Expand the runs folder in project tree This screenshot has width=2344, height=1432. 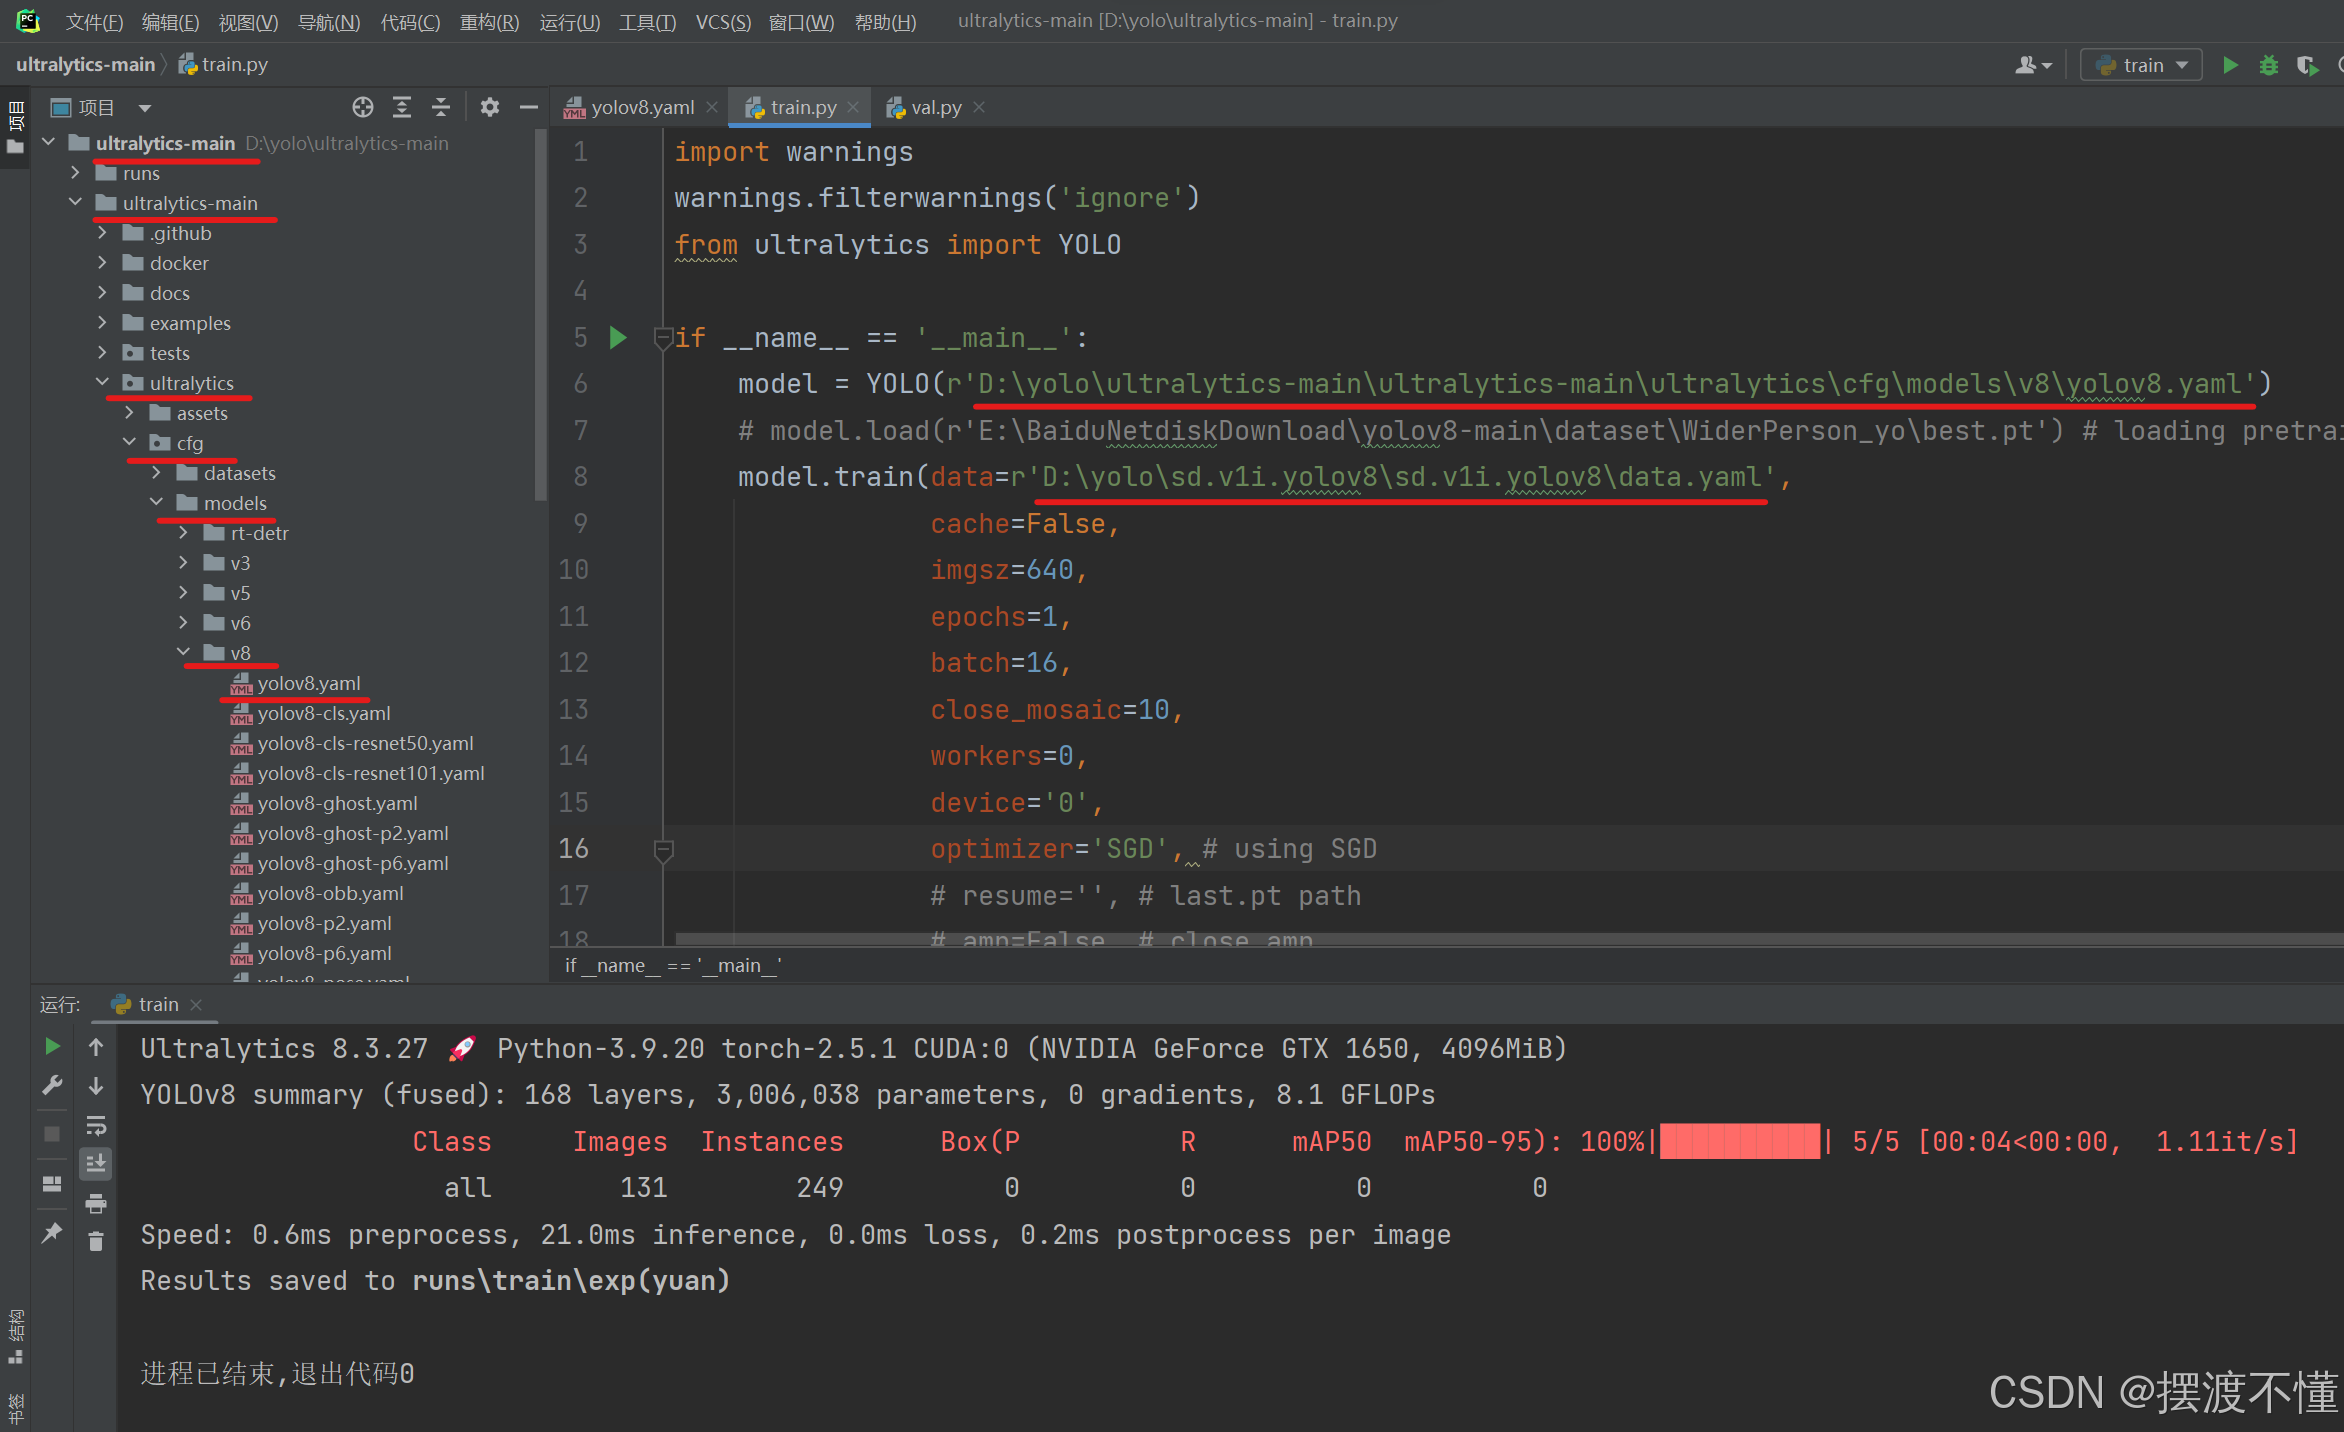pos(75,173)
